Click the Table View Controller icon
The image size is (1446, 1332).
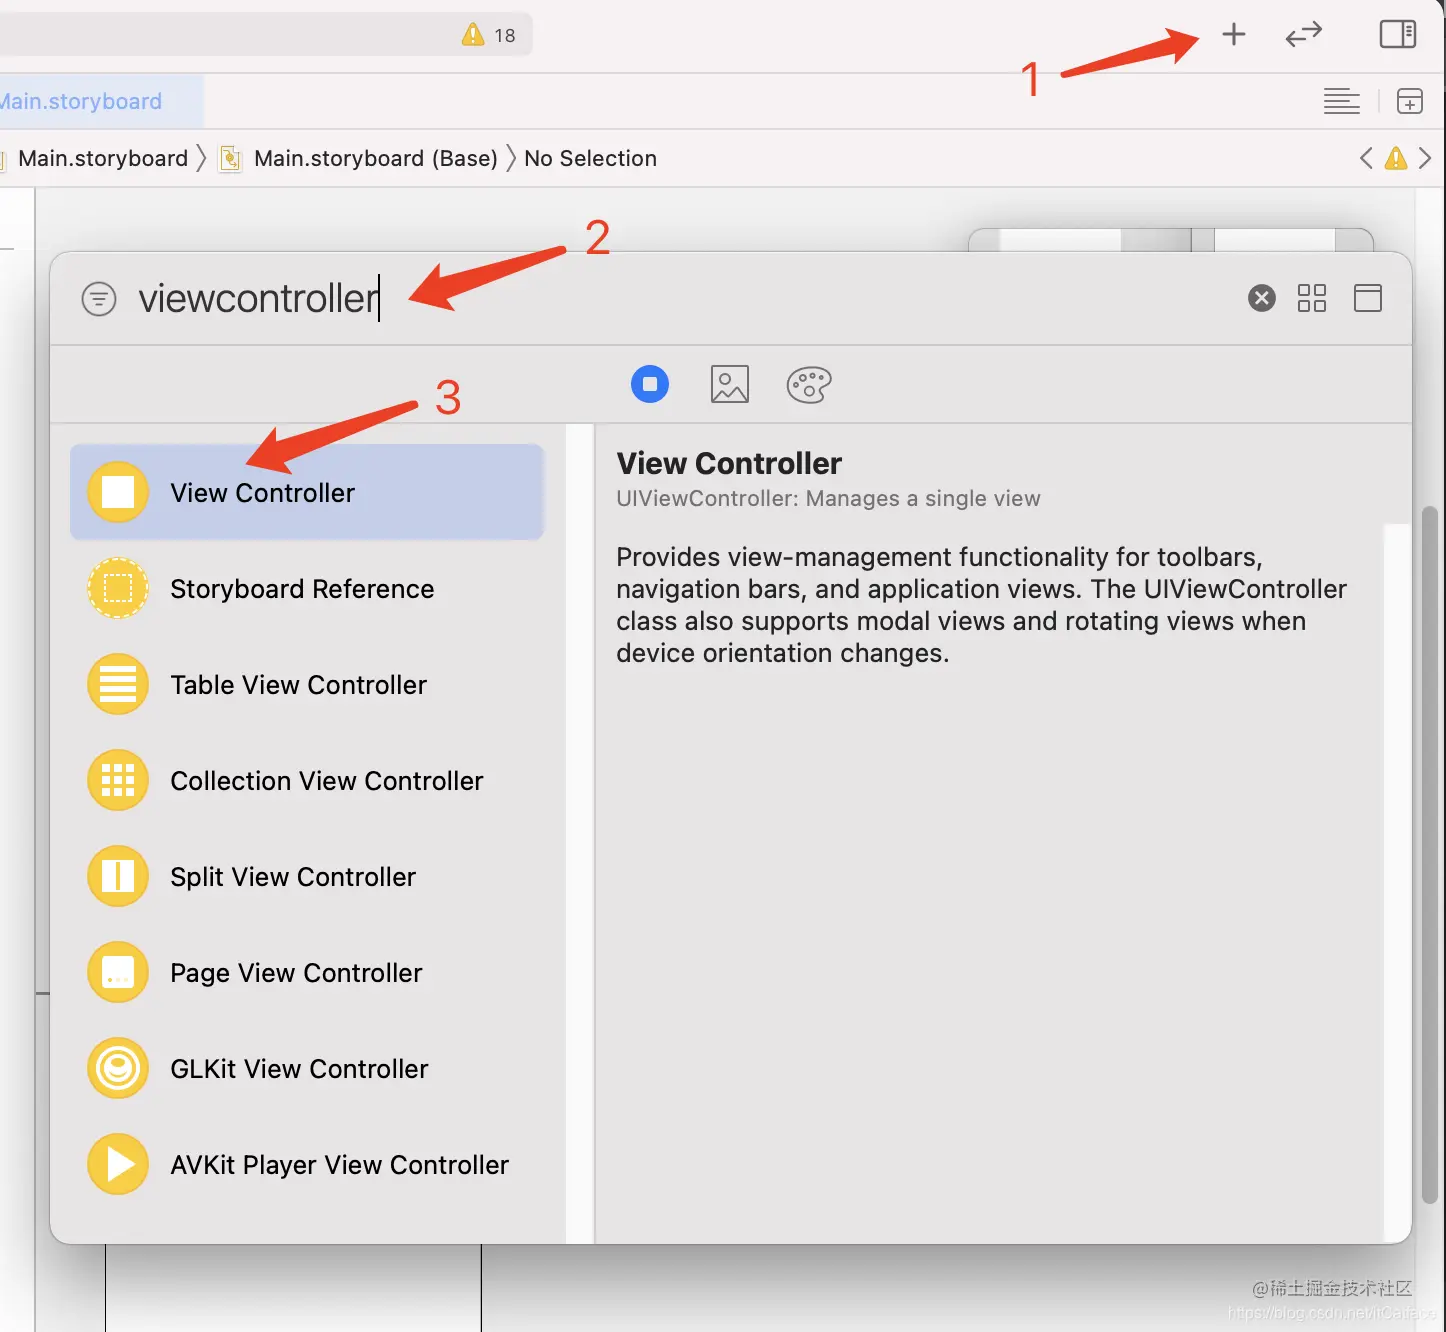(x=118, y=684)
